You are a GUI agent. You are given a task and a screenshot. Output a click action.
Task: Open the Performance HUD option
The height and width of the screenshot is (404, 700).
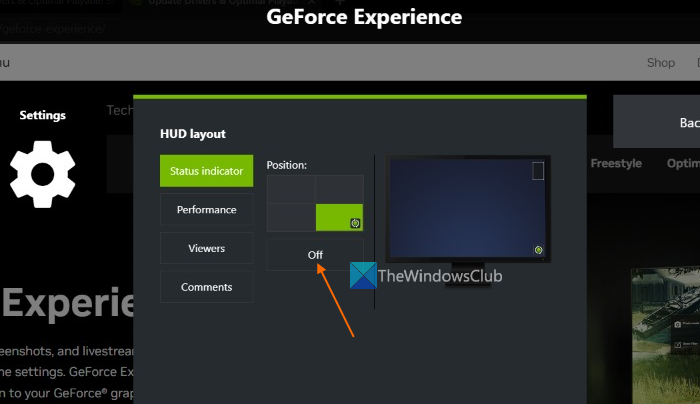(206, 209)
